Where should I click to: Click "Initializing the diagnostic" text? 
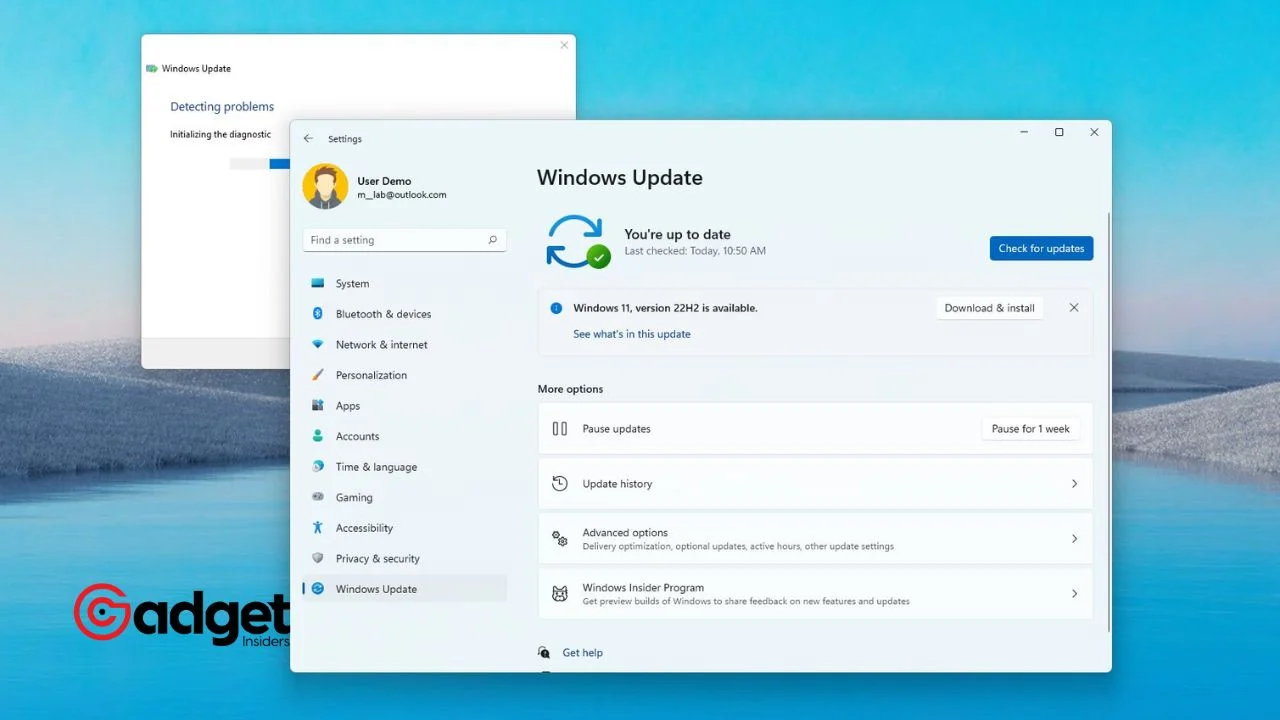220,134
